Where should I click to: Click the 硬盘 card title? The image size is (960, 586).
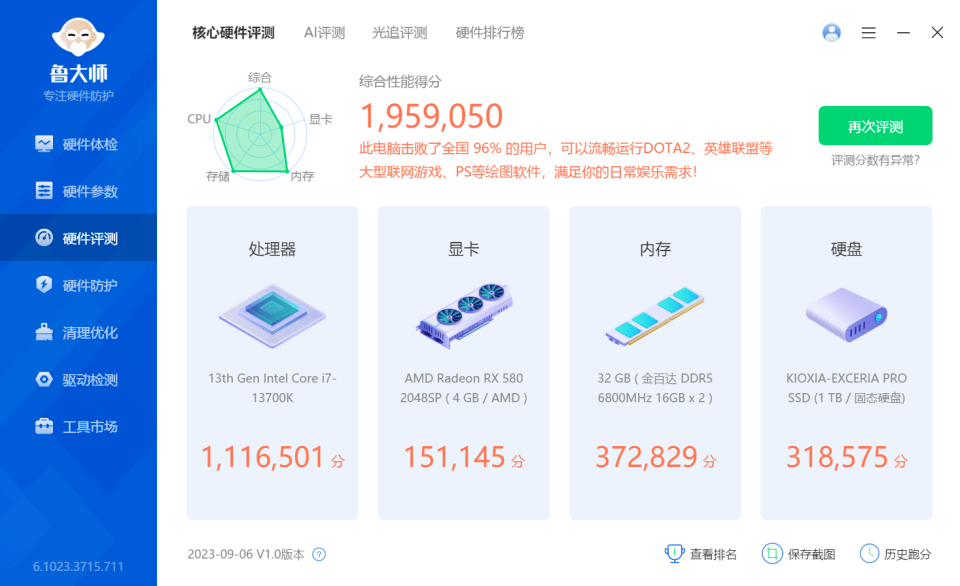point(846,249)
